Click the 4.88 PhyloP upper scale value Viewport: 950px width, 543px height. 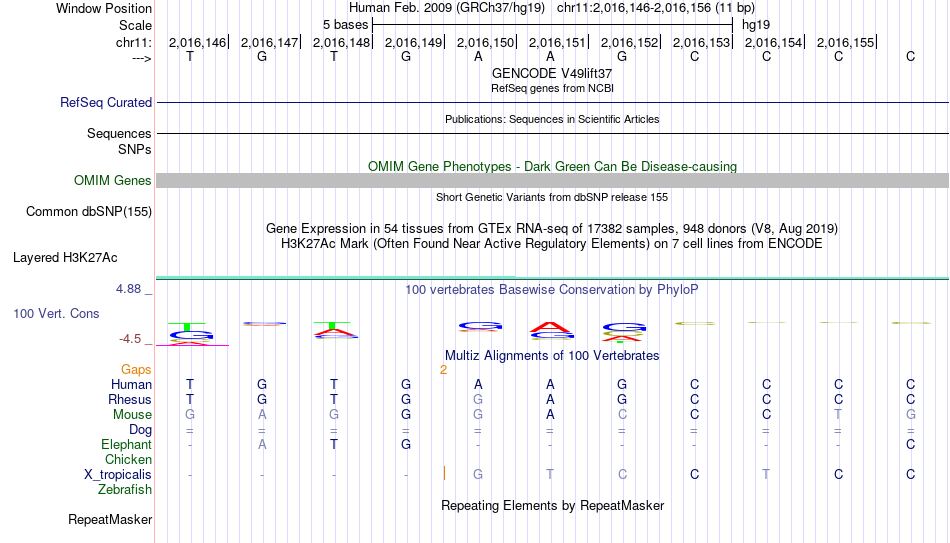pos(128,289)
